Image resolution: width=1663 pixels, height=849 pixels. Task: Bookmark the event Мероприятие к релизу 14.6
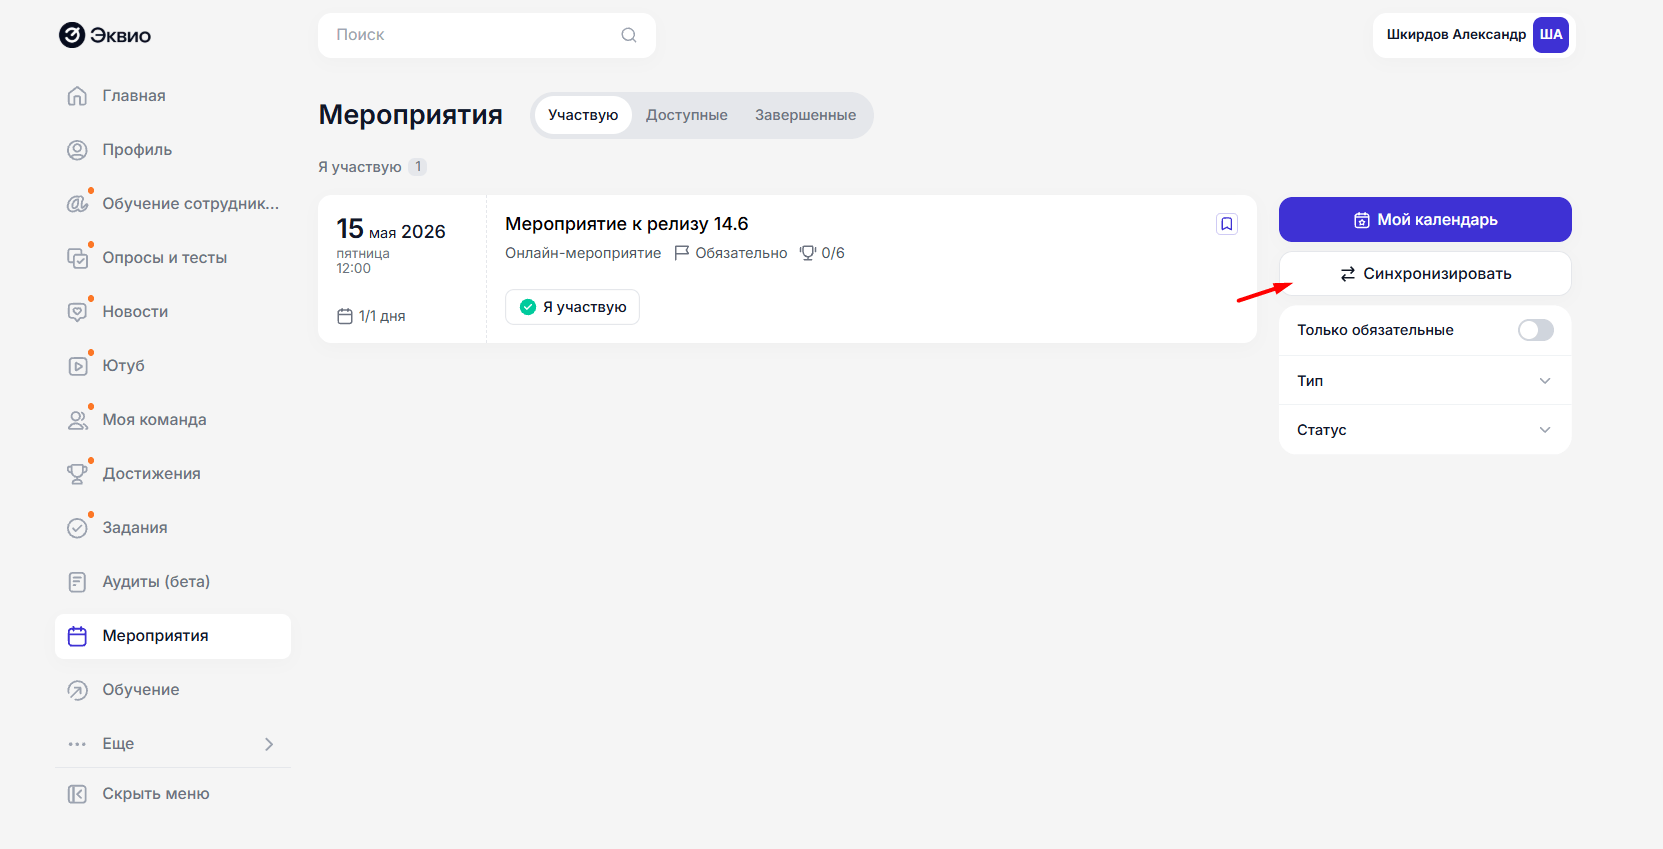pos(1227,224)
